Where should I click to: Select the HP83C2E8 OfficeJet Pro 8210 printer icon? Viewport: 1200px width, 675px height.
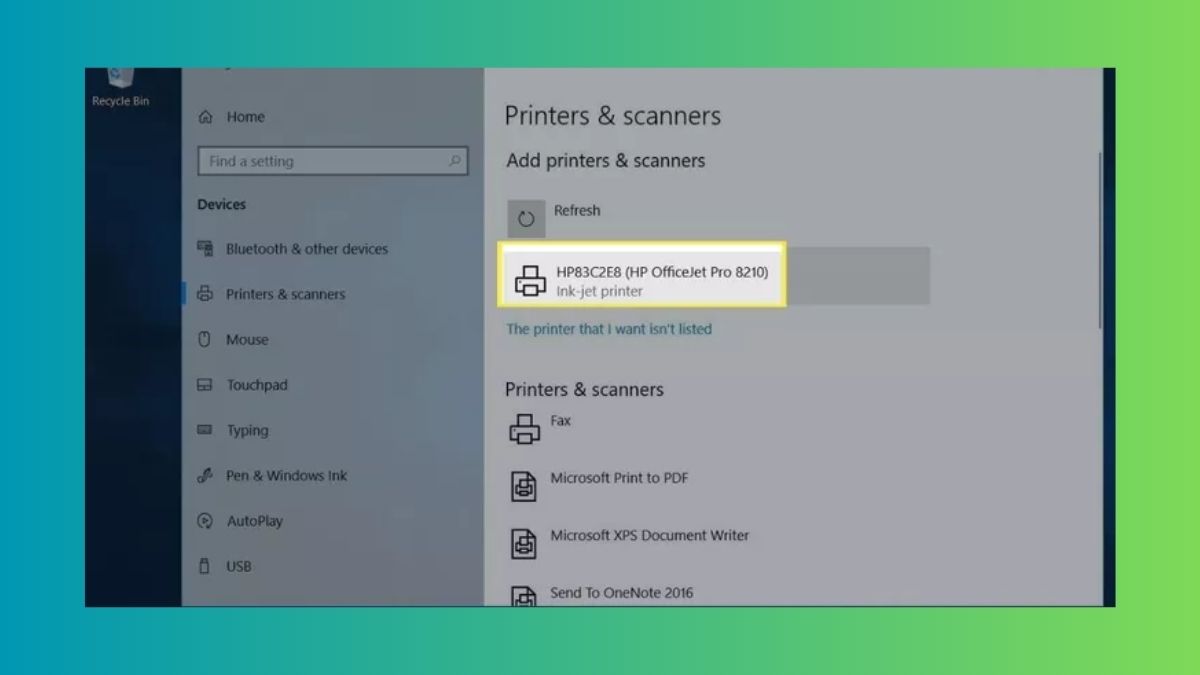[x=530, y=281]
